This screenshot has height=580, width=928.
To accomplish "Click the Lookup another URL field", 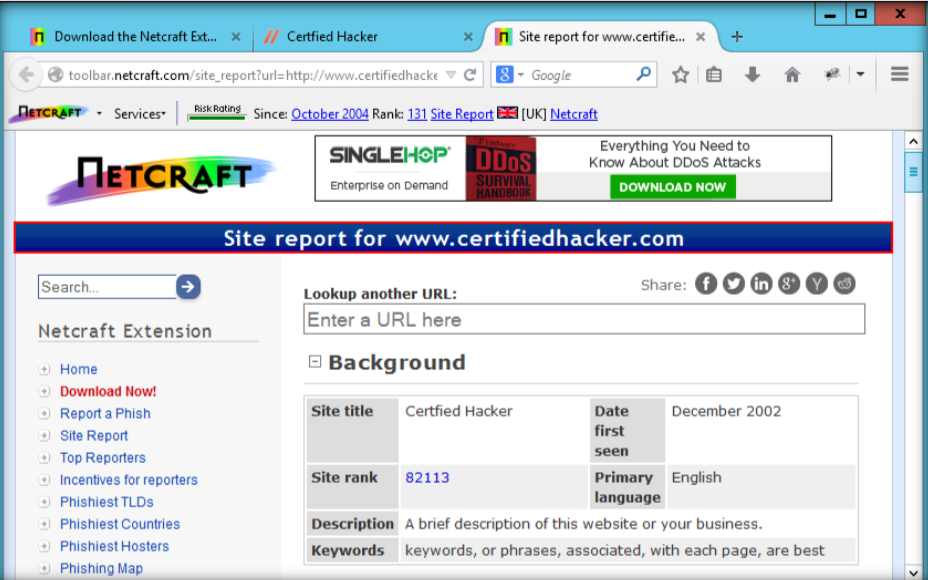I will 584,320.
